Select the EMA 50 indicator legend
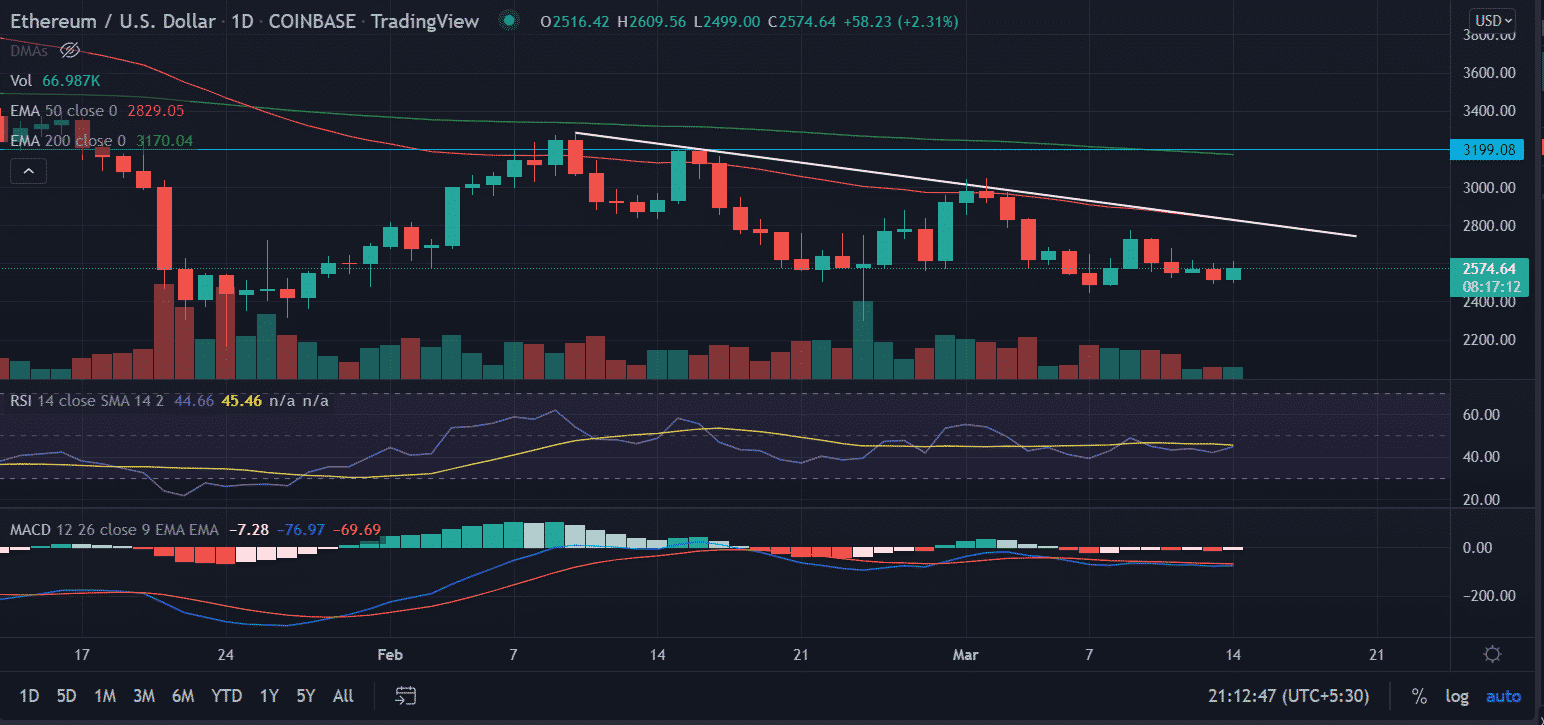Viewport: 1544px width, 725px height. (68, 111)
